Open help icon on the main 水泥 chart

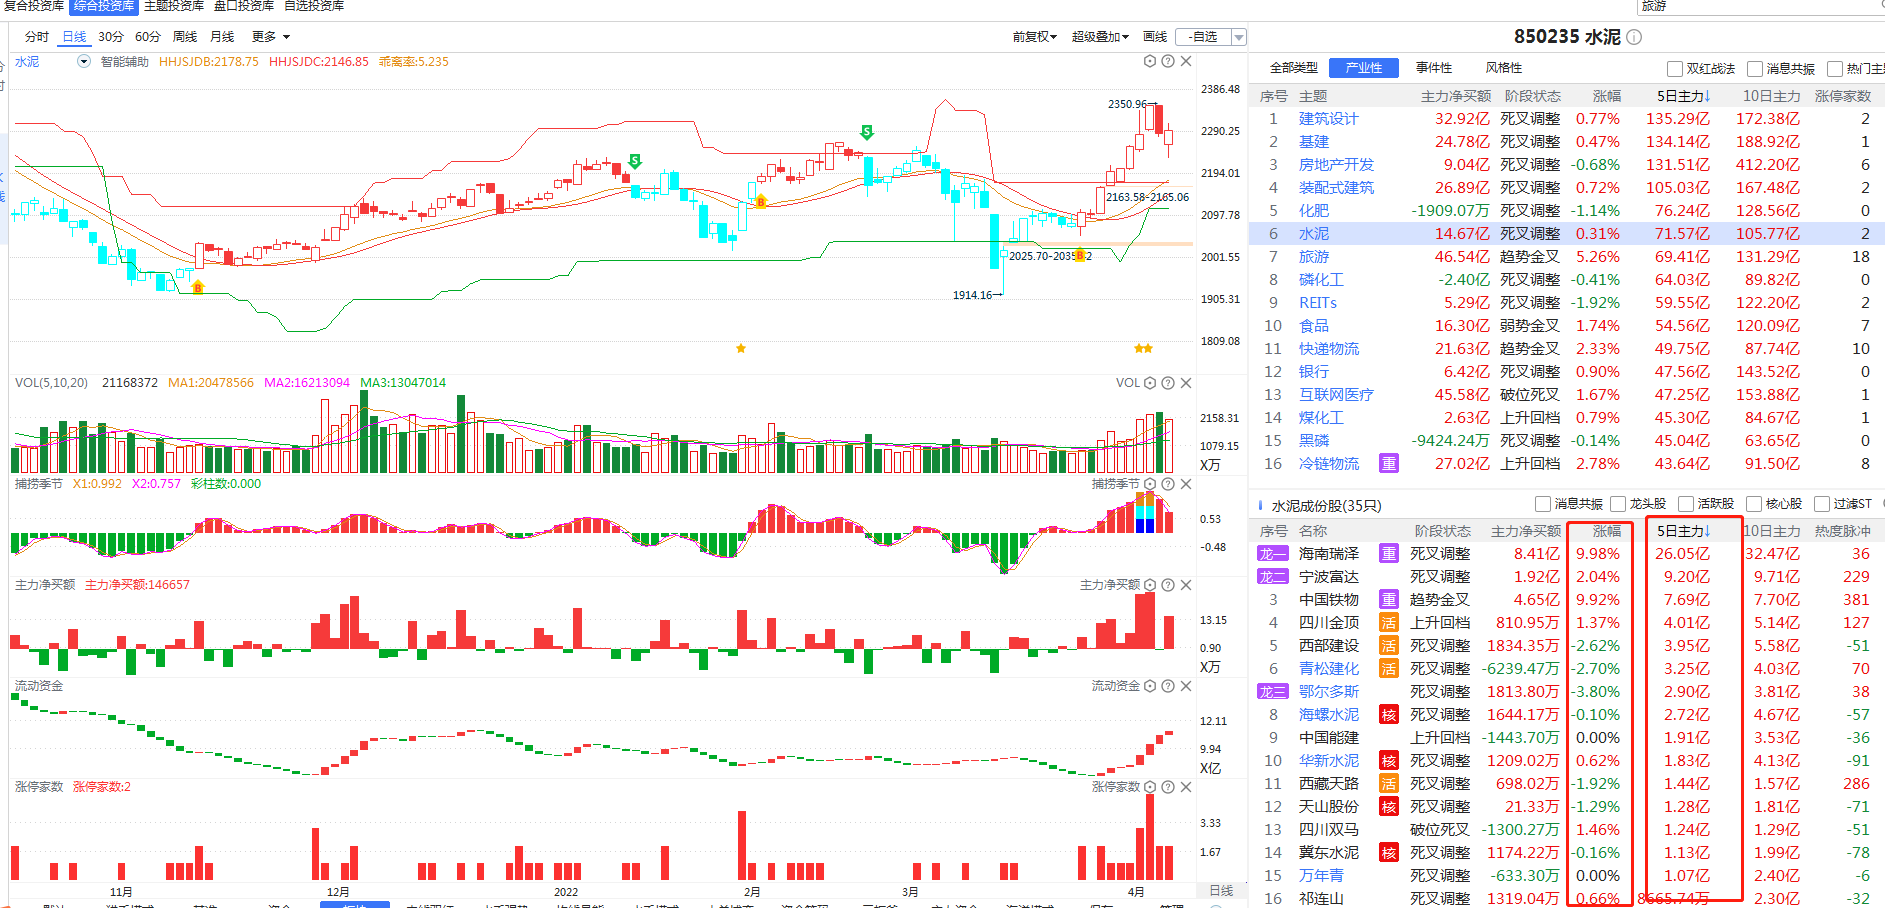click(1168, 61)
